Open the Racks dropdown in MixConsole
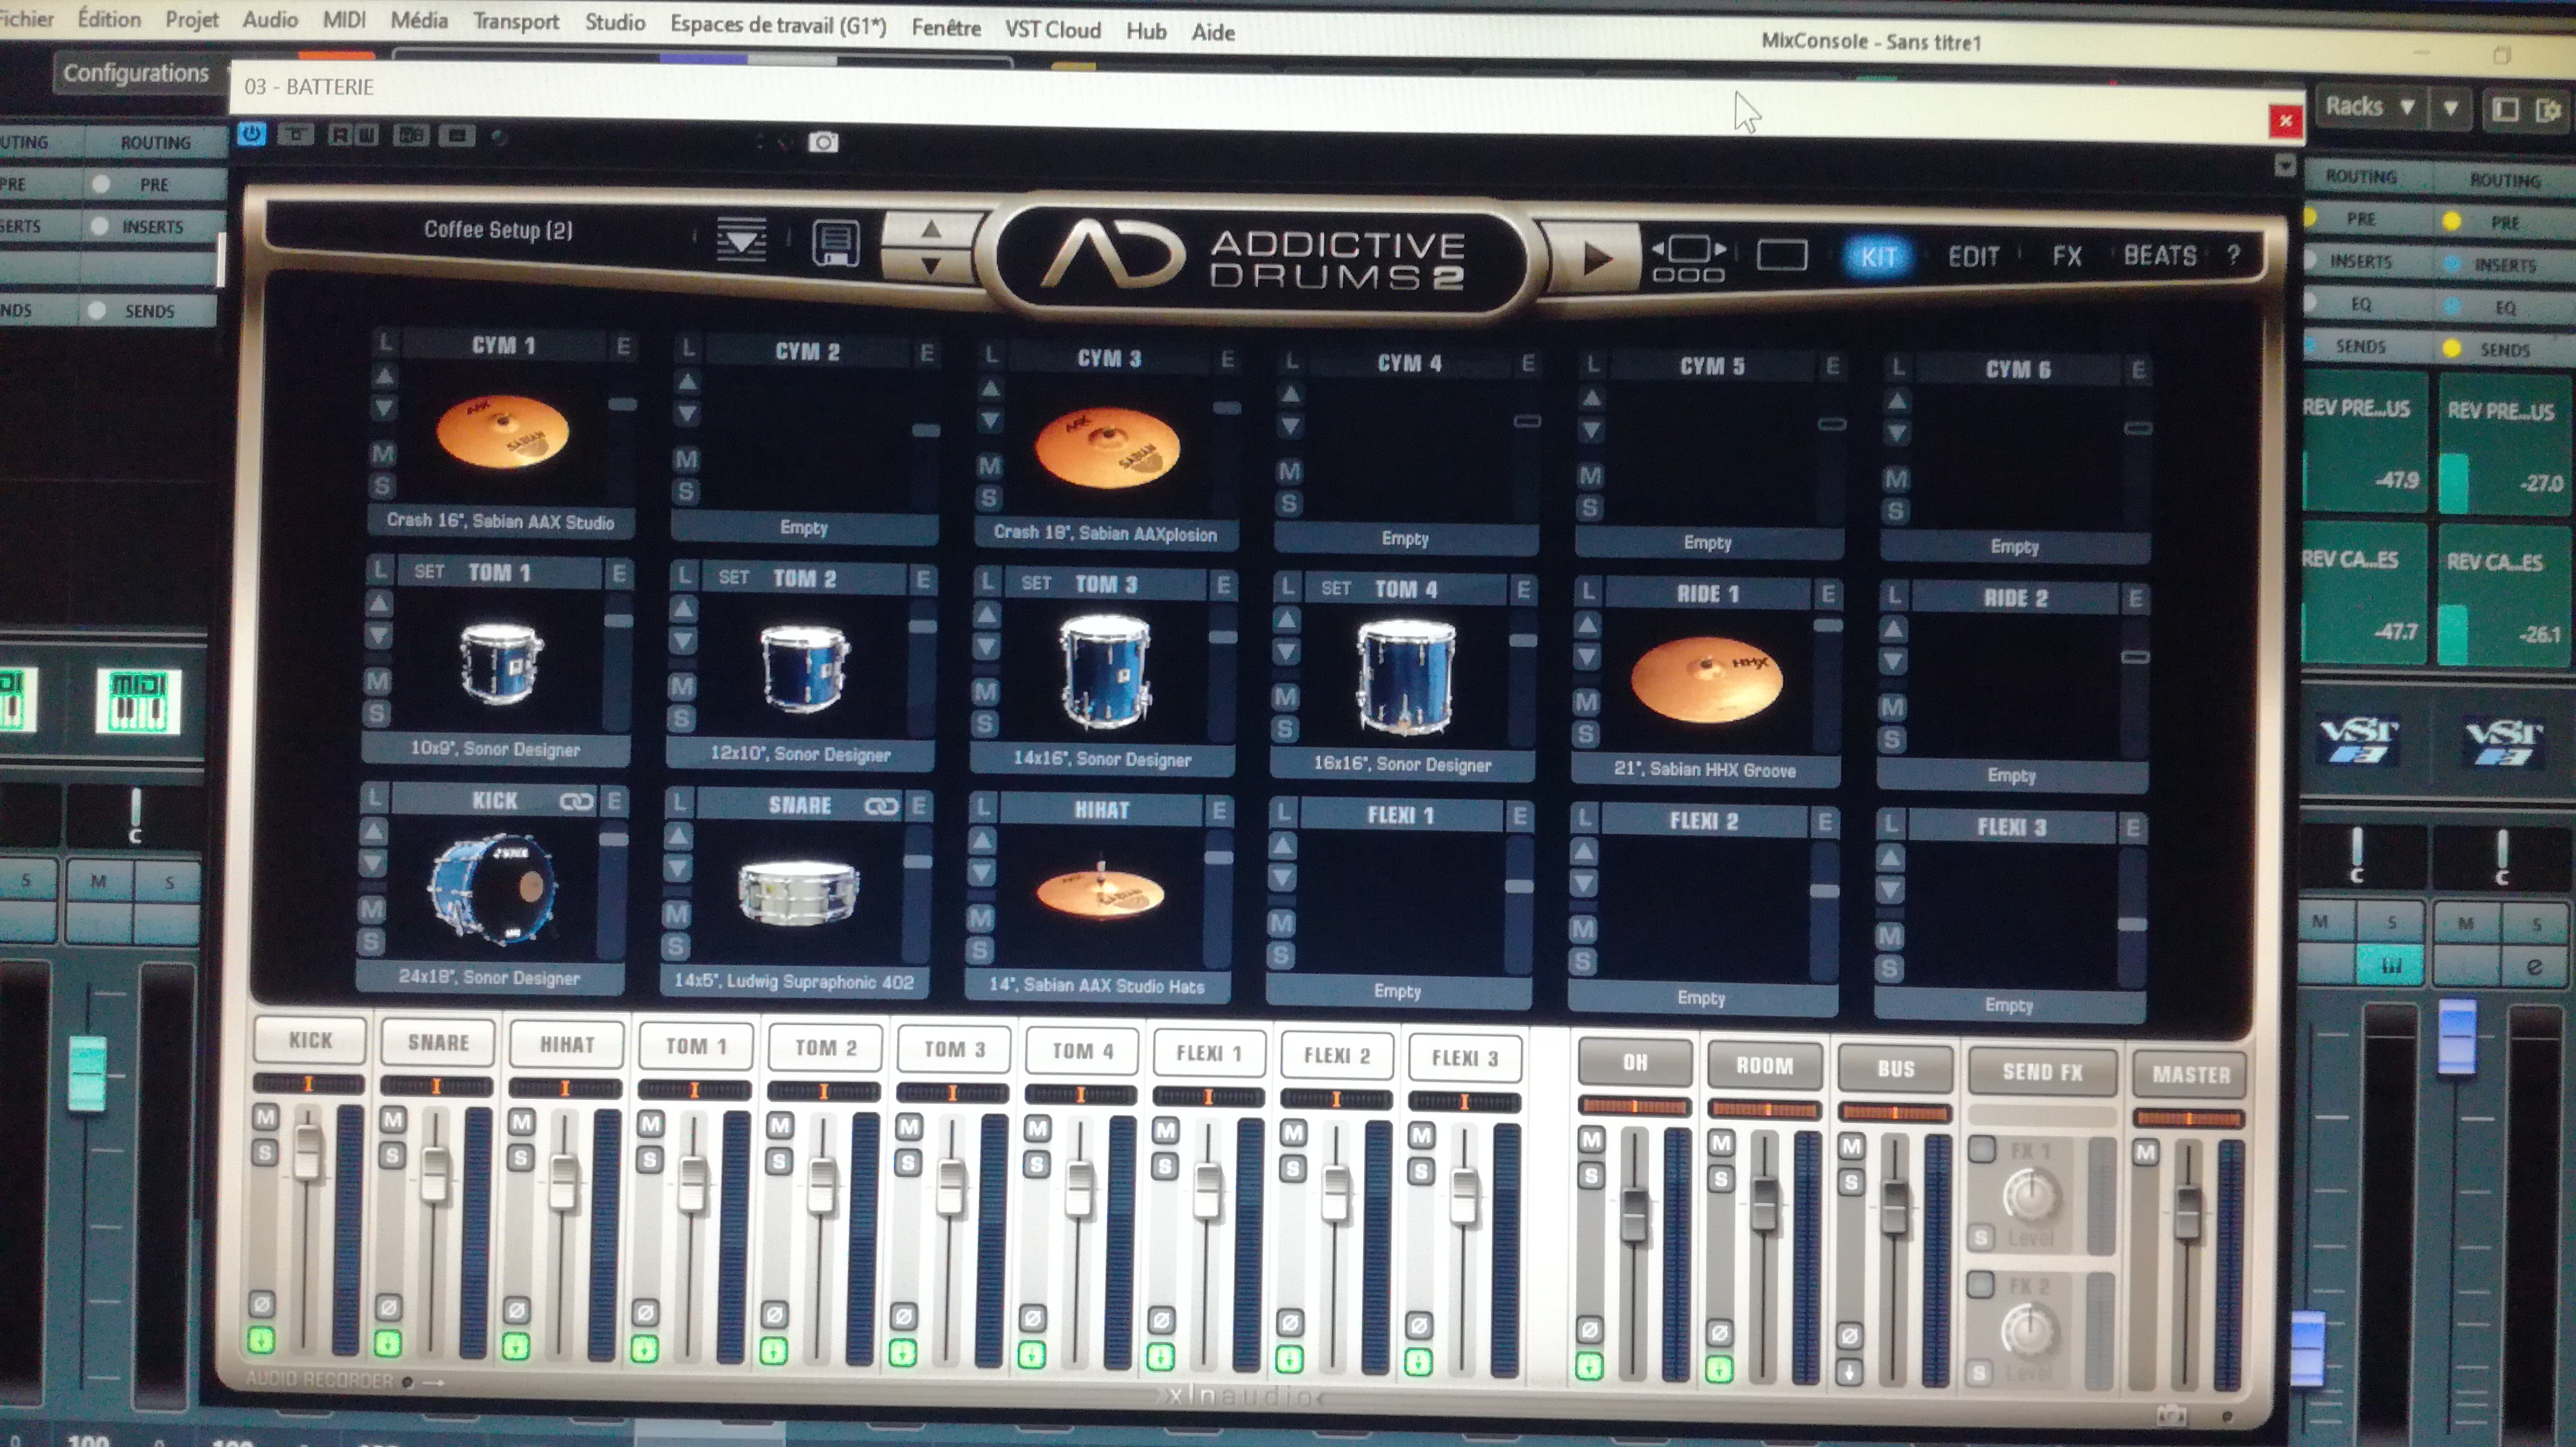This screenshot has width=2576, height=1447. pyautogui.click(x=2370, y=106)
